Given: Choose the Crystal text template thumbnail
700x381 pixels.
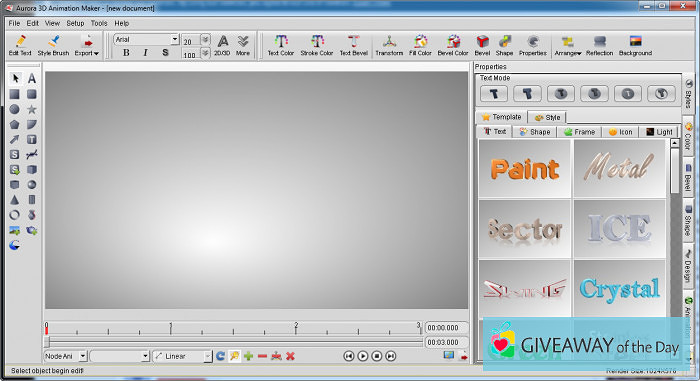Looking at the screenshot, I should coord(620,289).
